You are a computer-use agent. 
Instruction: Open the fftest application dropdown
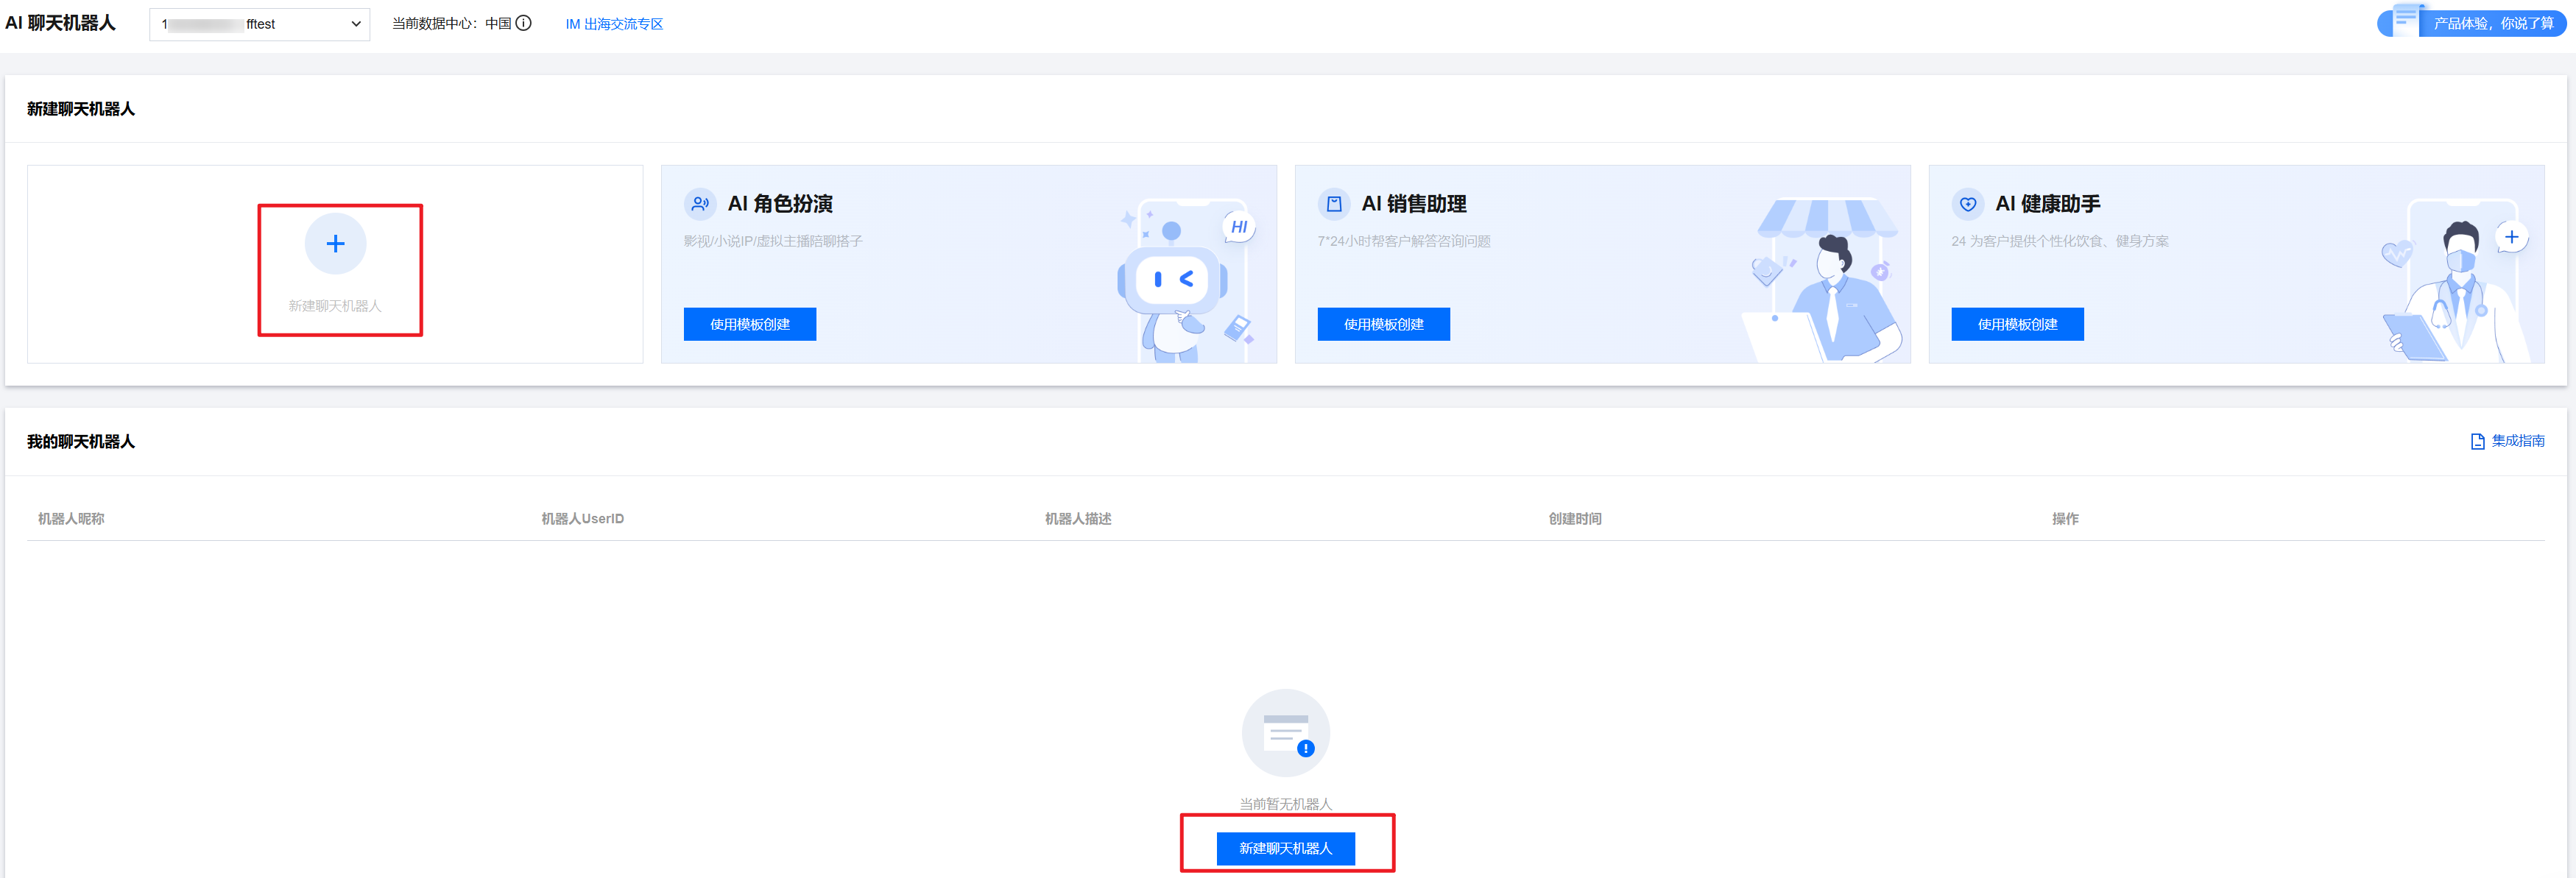[258, 24]
